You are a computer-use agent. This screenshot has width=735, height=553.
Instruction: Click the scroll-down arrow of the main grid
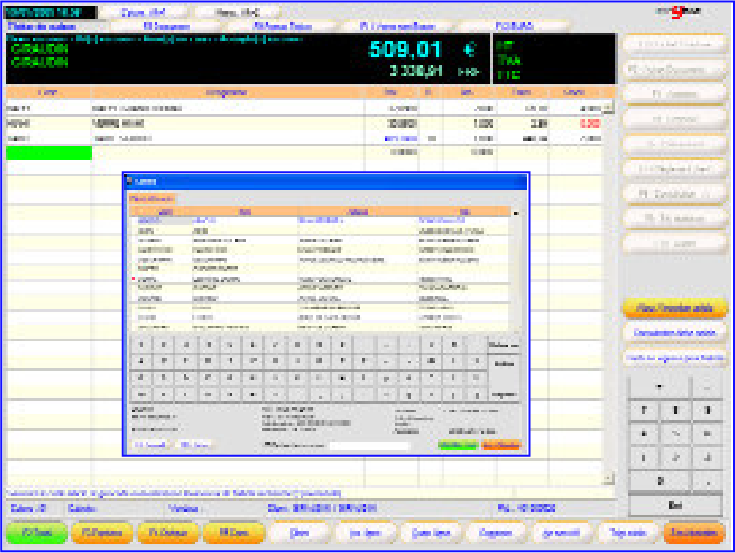coord(607,480)
